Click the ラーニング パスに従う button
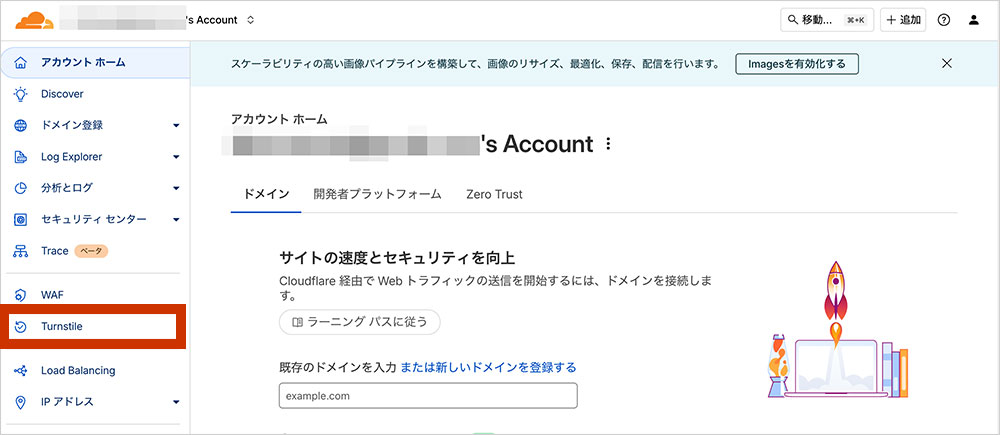Image resolution: width=1000 pixels, height=435 pixels. point(360,323)
